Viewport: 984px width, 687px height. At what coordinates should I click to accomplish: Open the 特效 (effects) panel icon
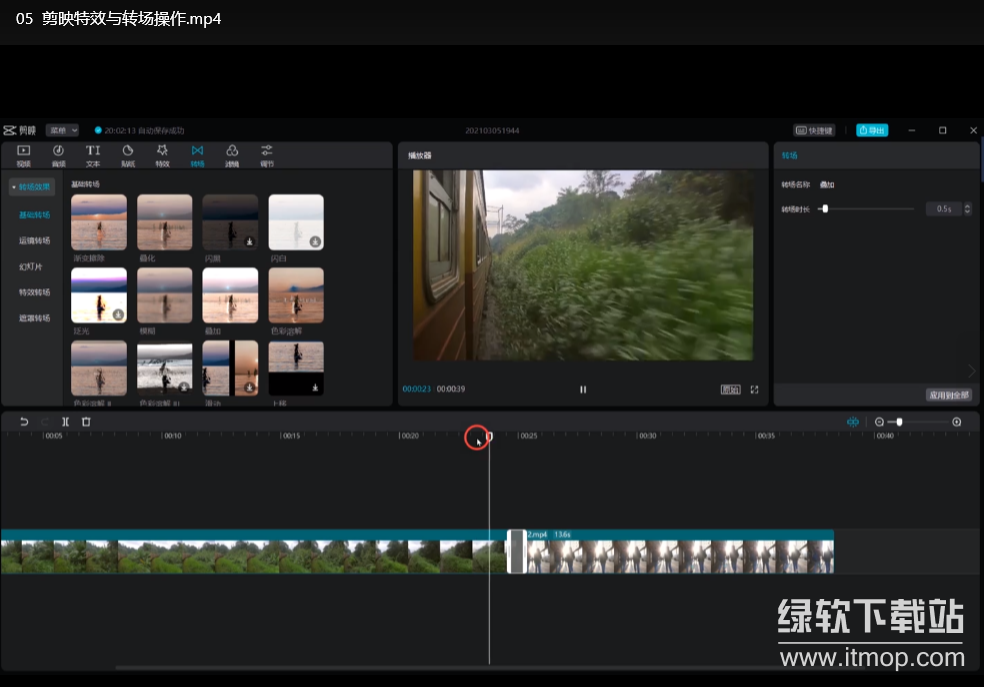tap(162, 155)
